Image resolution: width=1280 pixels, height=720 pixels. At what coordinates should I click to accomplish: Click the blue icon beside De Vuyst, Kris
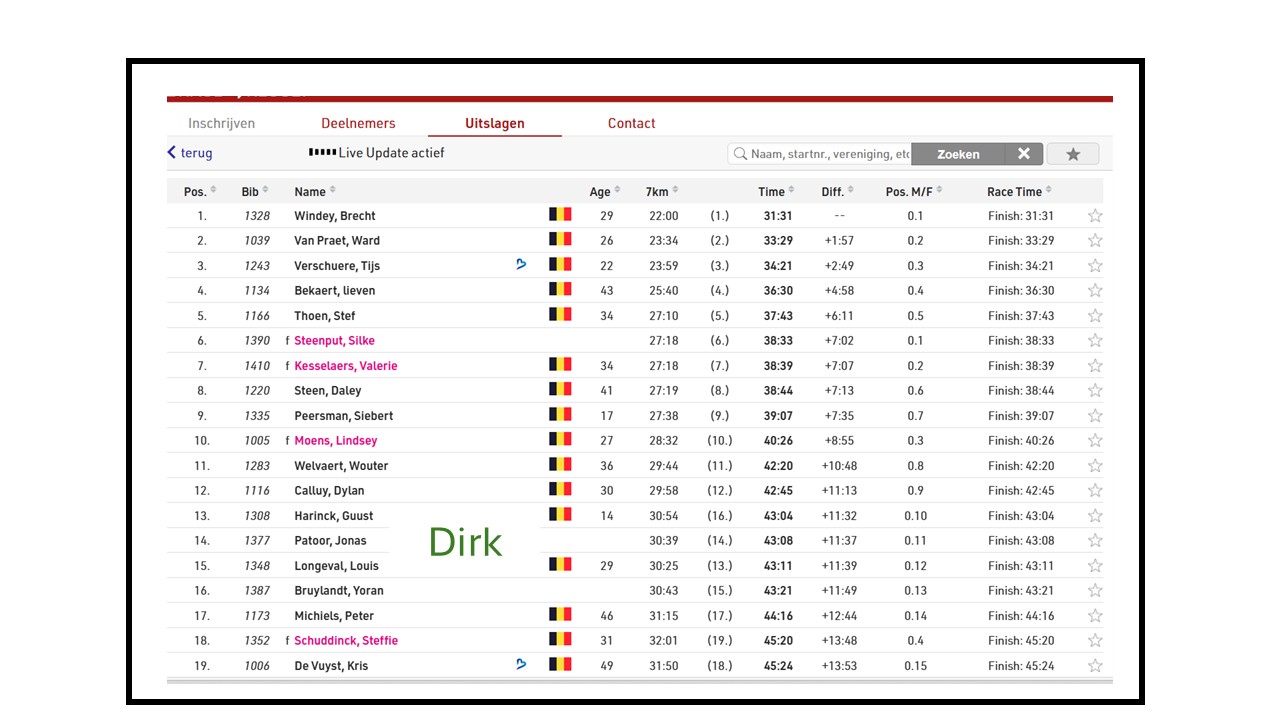pos(521,664)
